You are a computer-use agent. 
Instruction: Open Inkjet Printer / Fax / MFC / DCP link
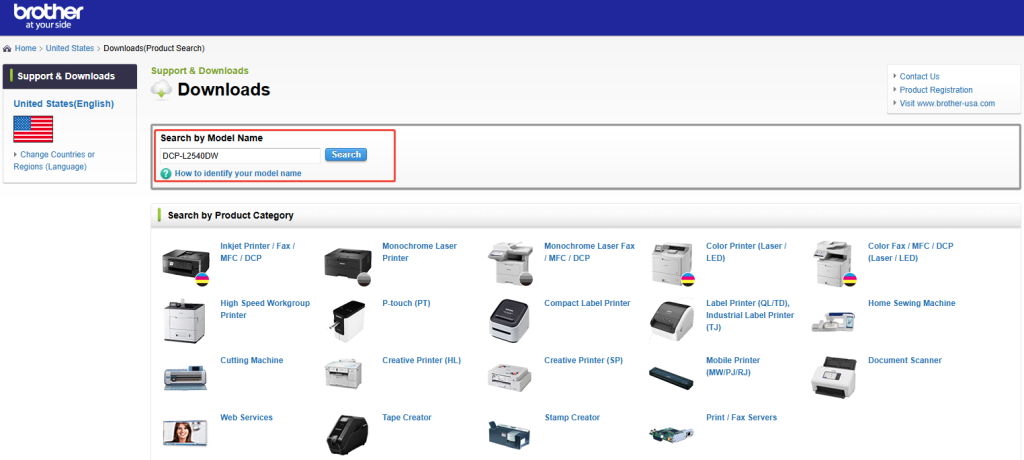pyautogui.click(x=257, y=252)
